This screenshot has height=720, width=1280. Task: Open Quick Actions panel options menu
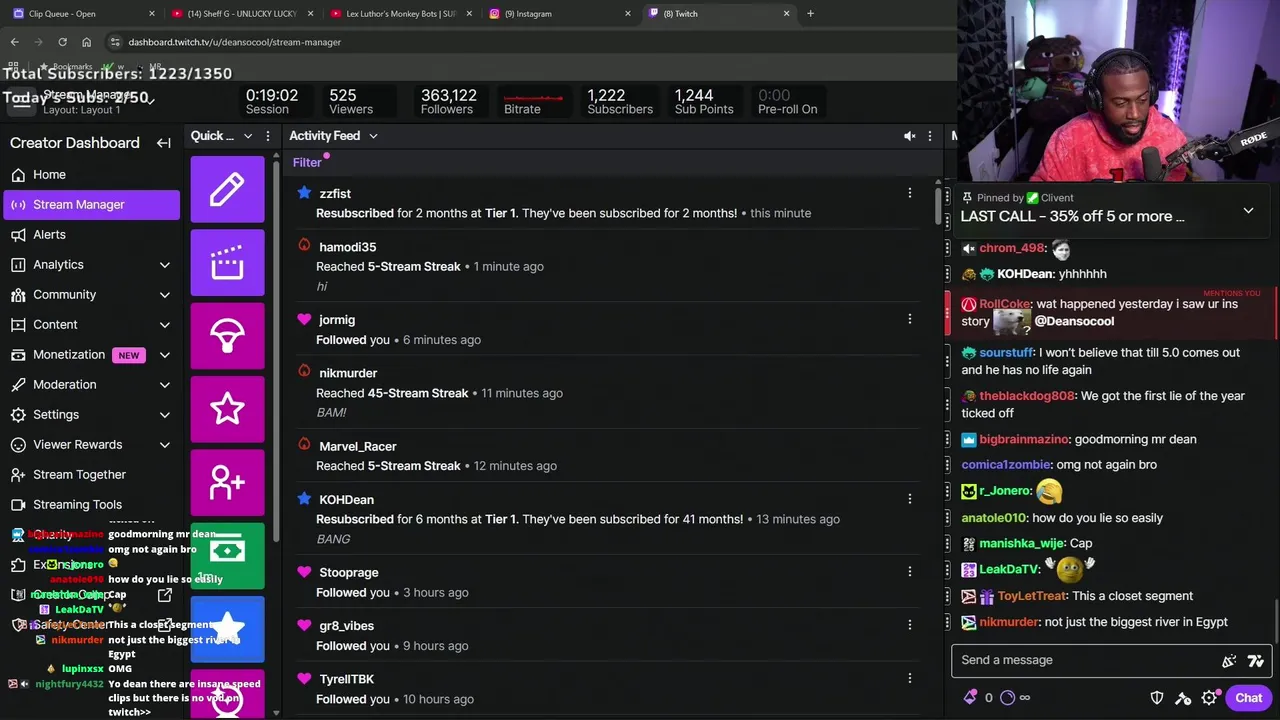[268, 136]
